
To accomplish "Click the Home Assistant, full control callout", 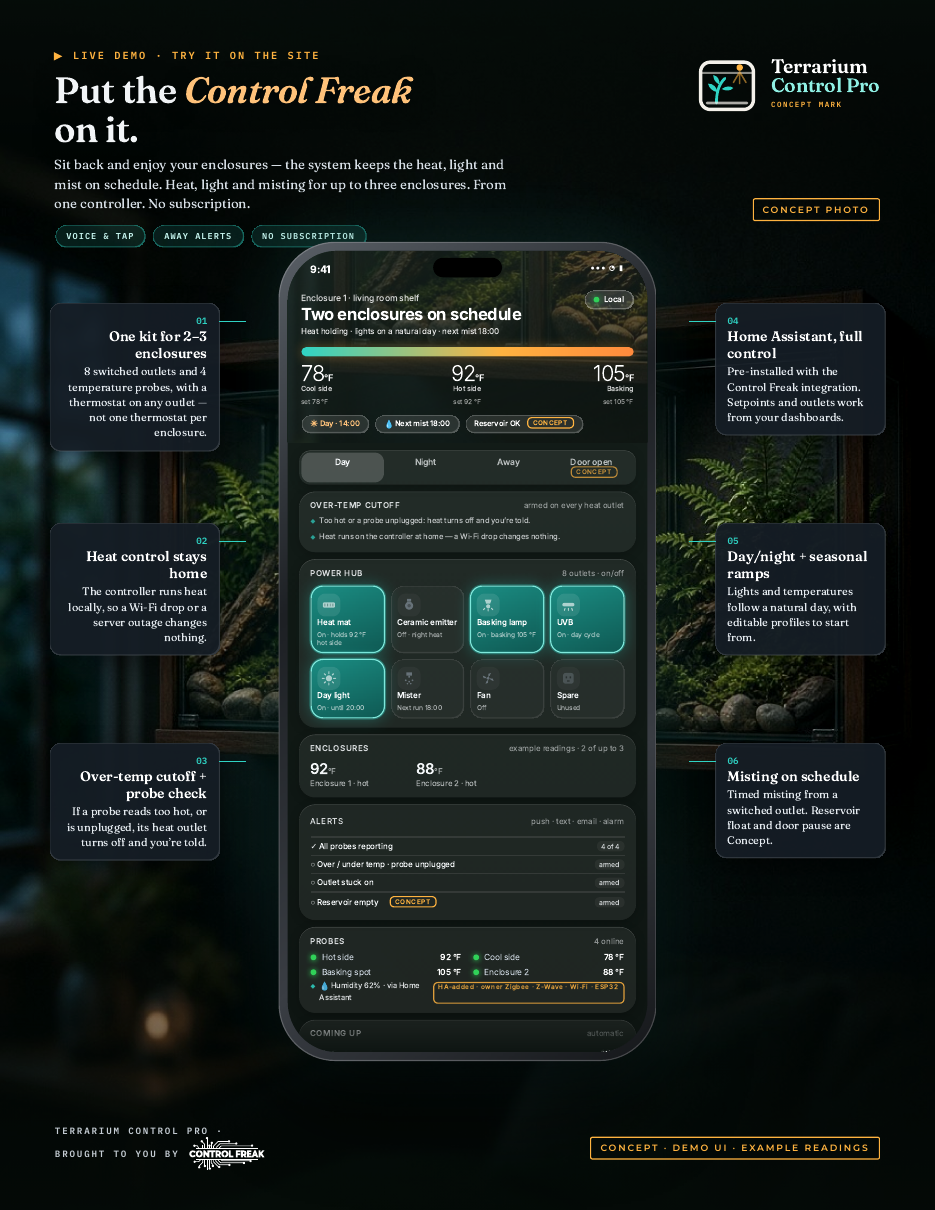I will pos(800,369).
